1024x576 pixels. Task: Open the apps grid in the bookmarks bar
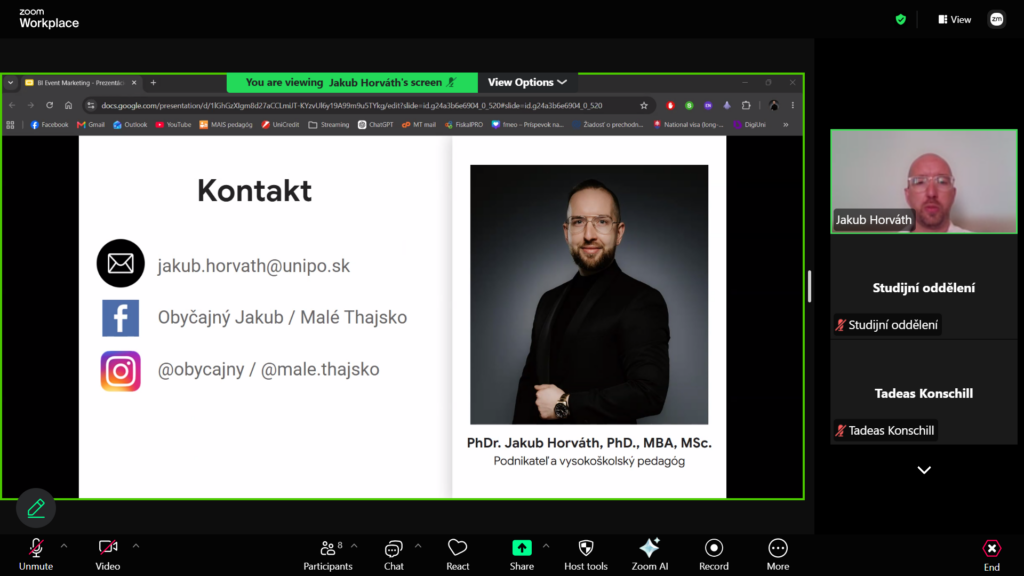pos(10,125)
